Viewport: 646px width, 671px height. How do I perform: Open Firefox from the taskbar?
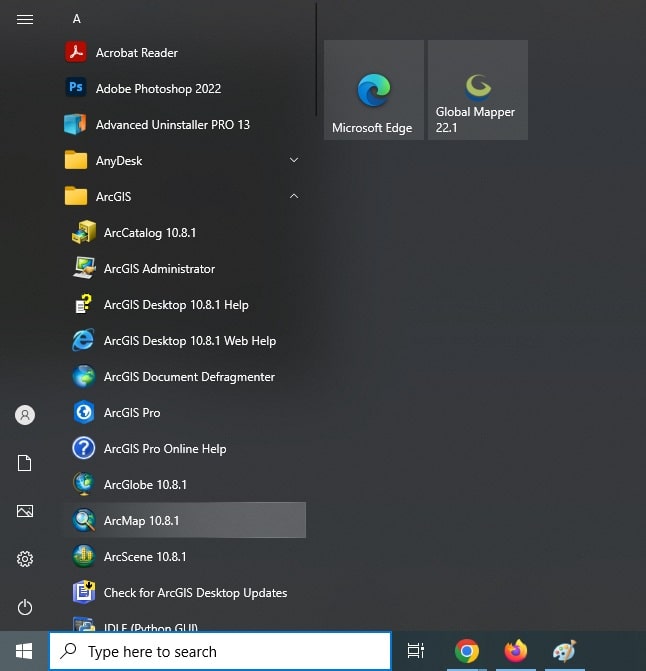(x=516, y=651)
